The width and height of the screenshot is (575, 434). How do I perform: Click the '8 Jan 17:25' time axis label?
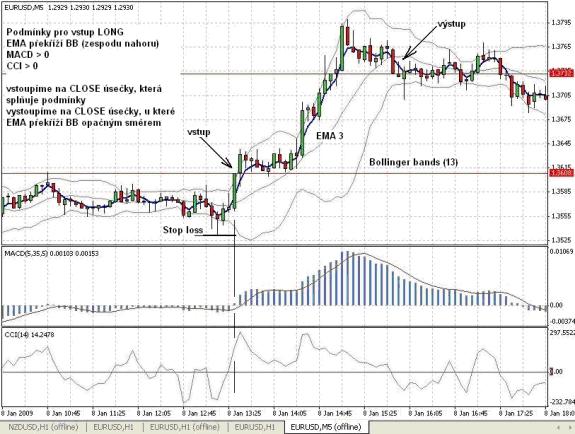pos(517,413)
